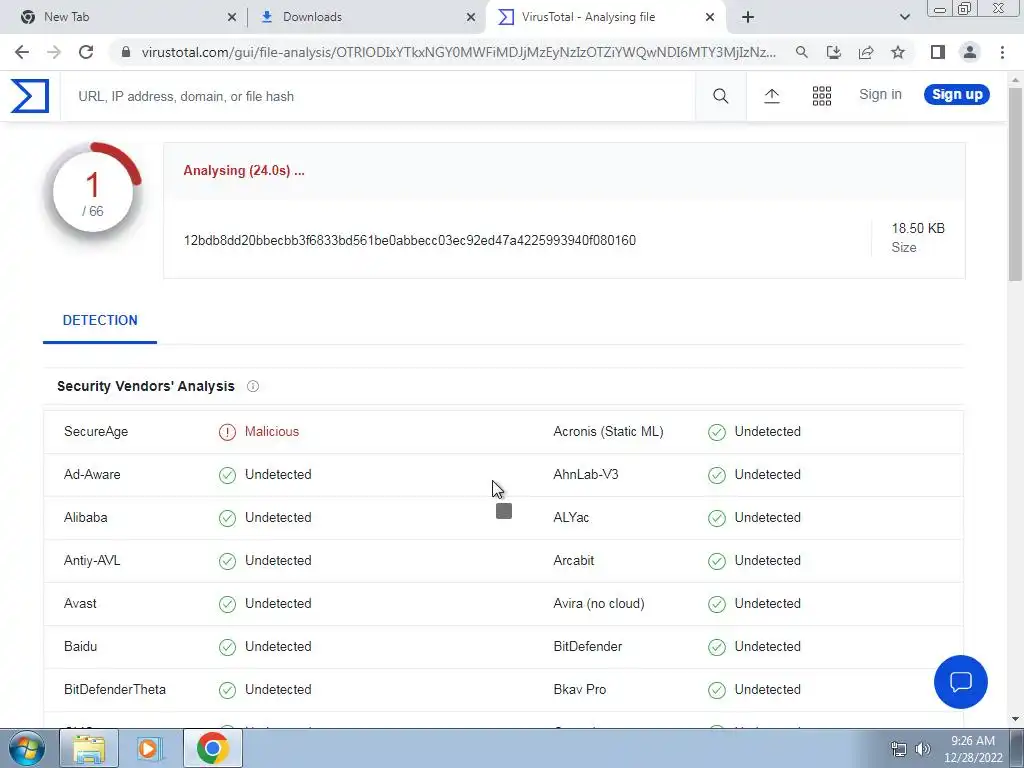Click the Bkav Pro vendor name
Image resolution: width=1024 pixels, height=768 pixels.
[580, 690]
